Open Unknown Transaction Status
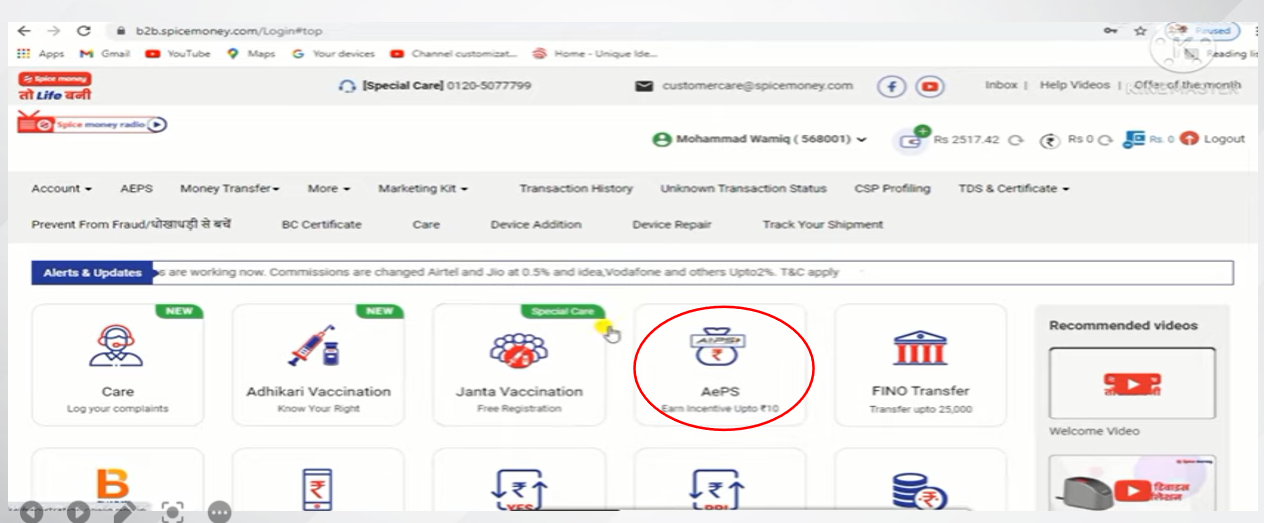The width and height of the screenshot is (1264, 523). tap(743, 188)
